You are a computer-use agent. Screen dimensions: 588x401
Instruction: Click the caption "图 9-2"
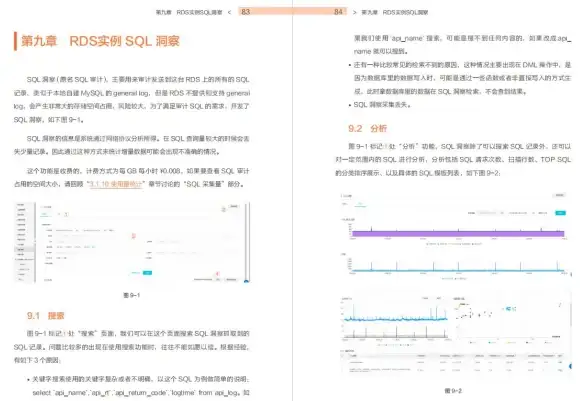(x=453, y=391)
